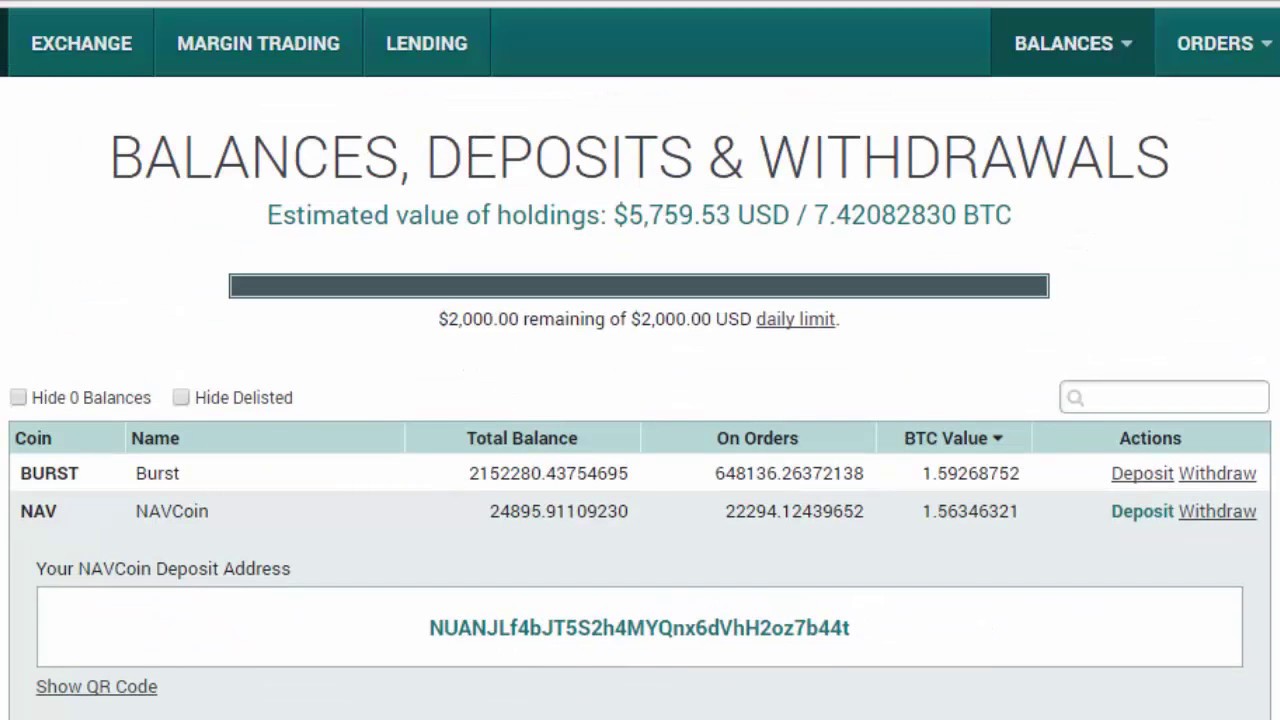Open the Lending section
Viewport: 1280px width, 720px height.
(x=427, y=43)
